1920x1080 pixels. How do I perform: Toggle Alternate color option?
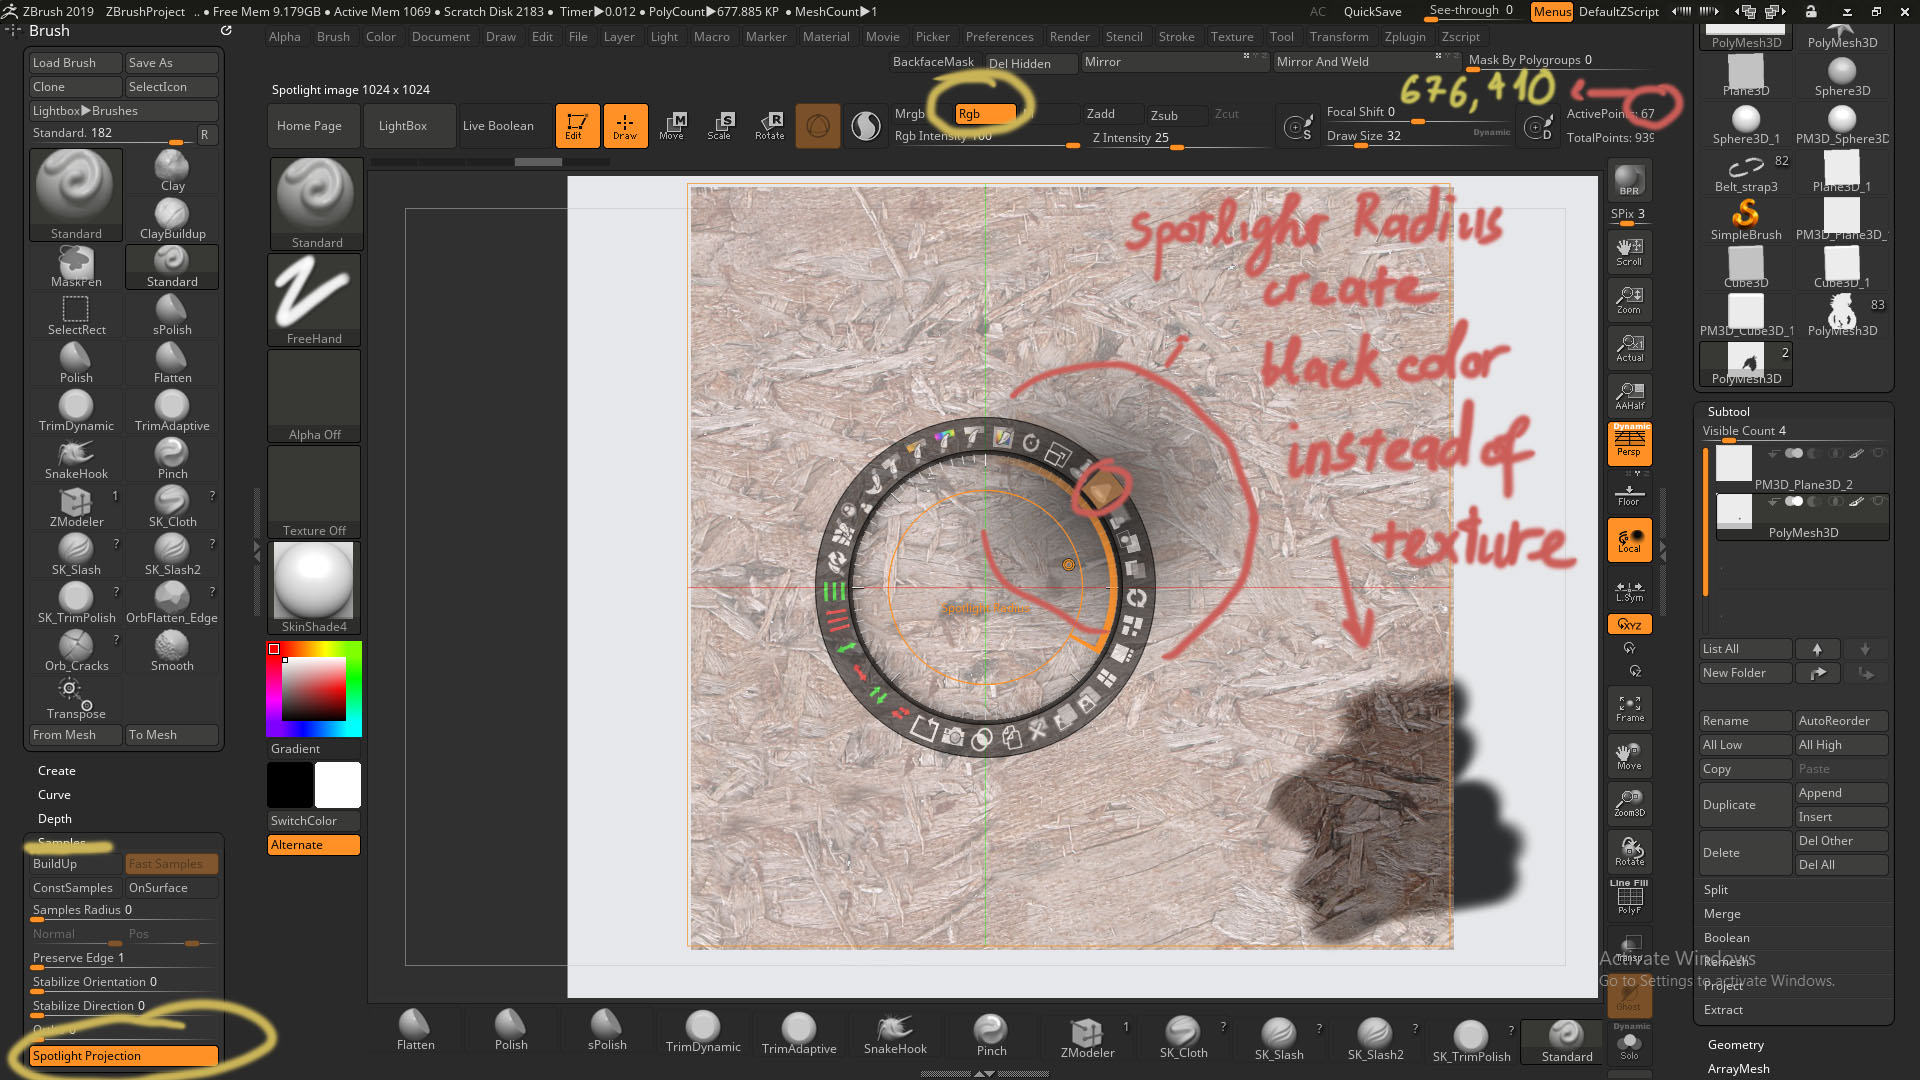[x=314, y=845]
